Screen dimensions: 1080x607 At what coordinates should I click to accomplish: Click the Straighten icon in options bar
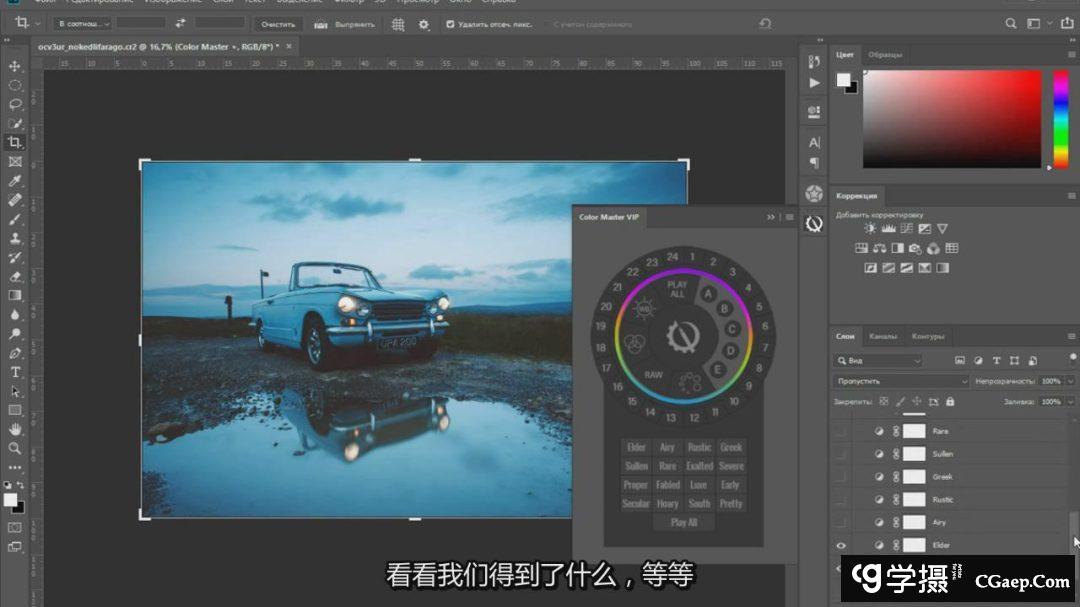pyautogui.click(x=320, y=23)
